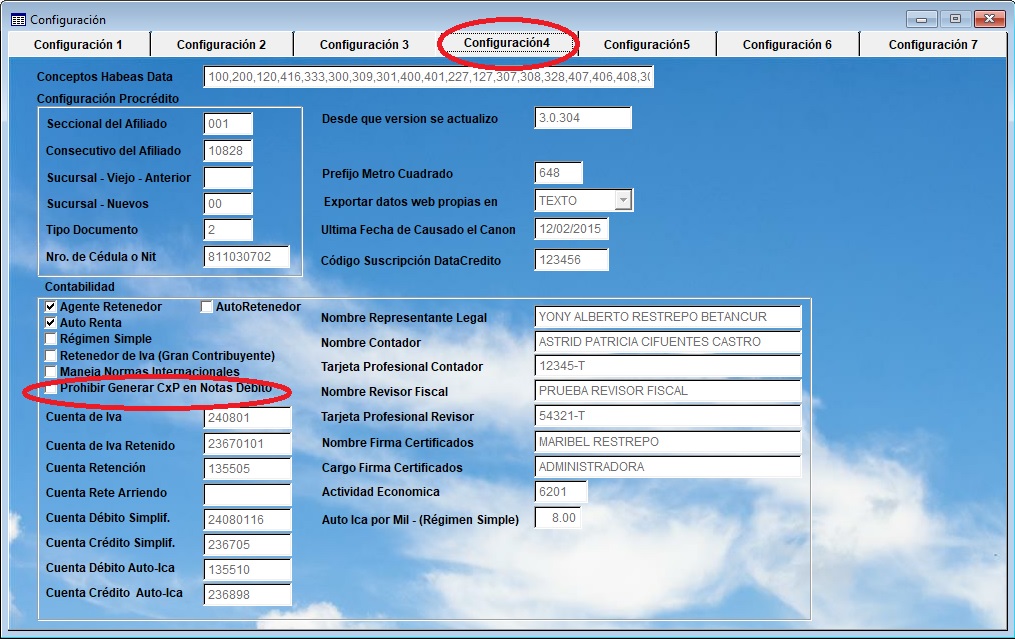
Task: Click the Configuración window title icon
Action: click(x=18, y=19)
